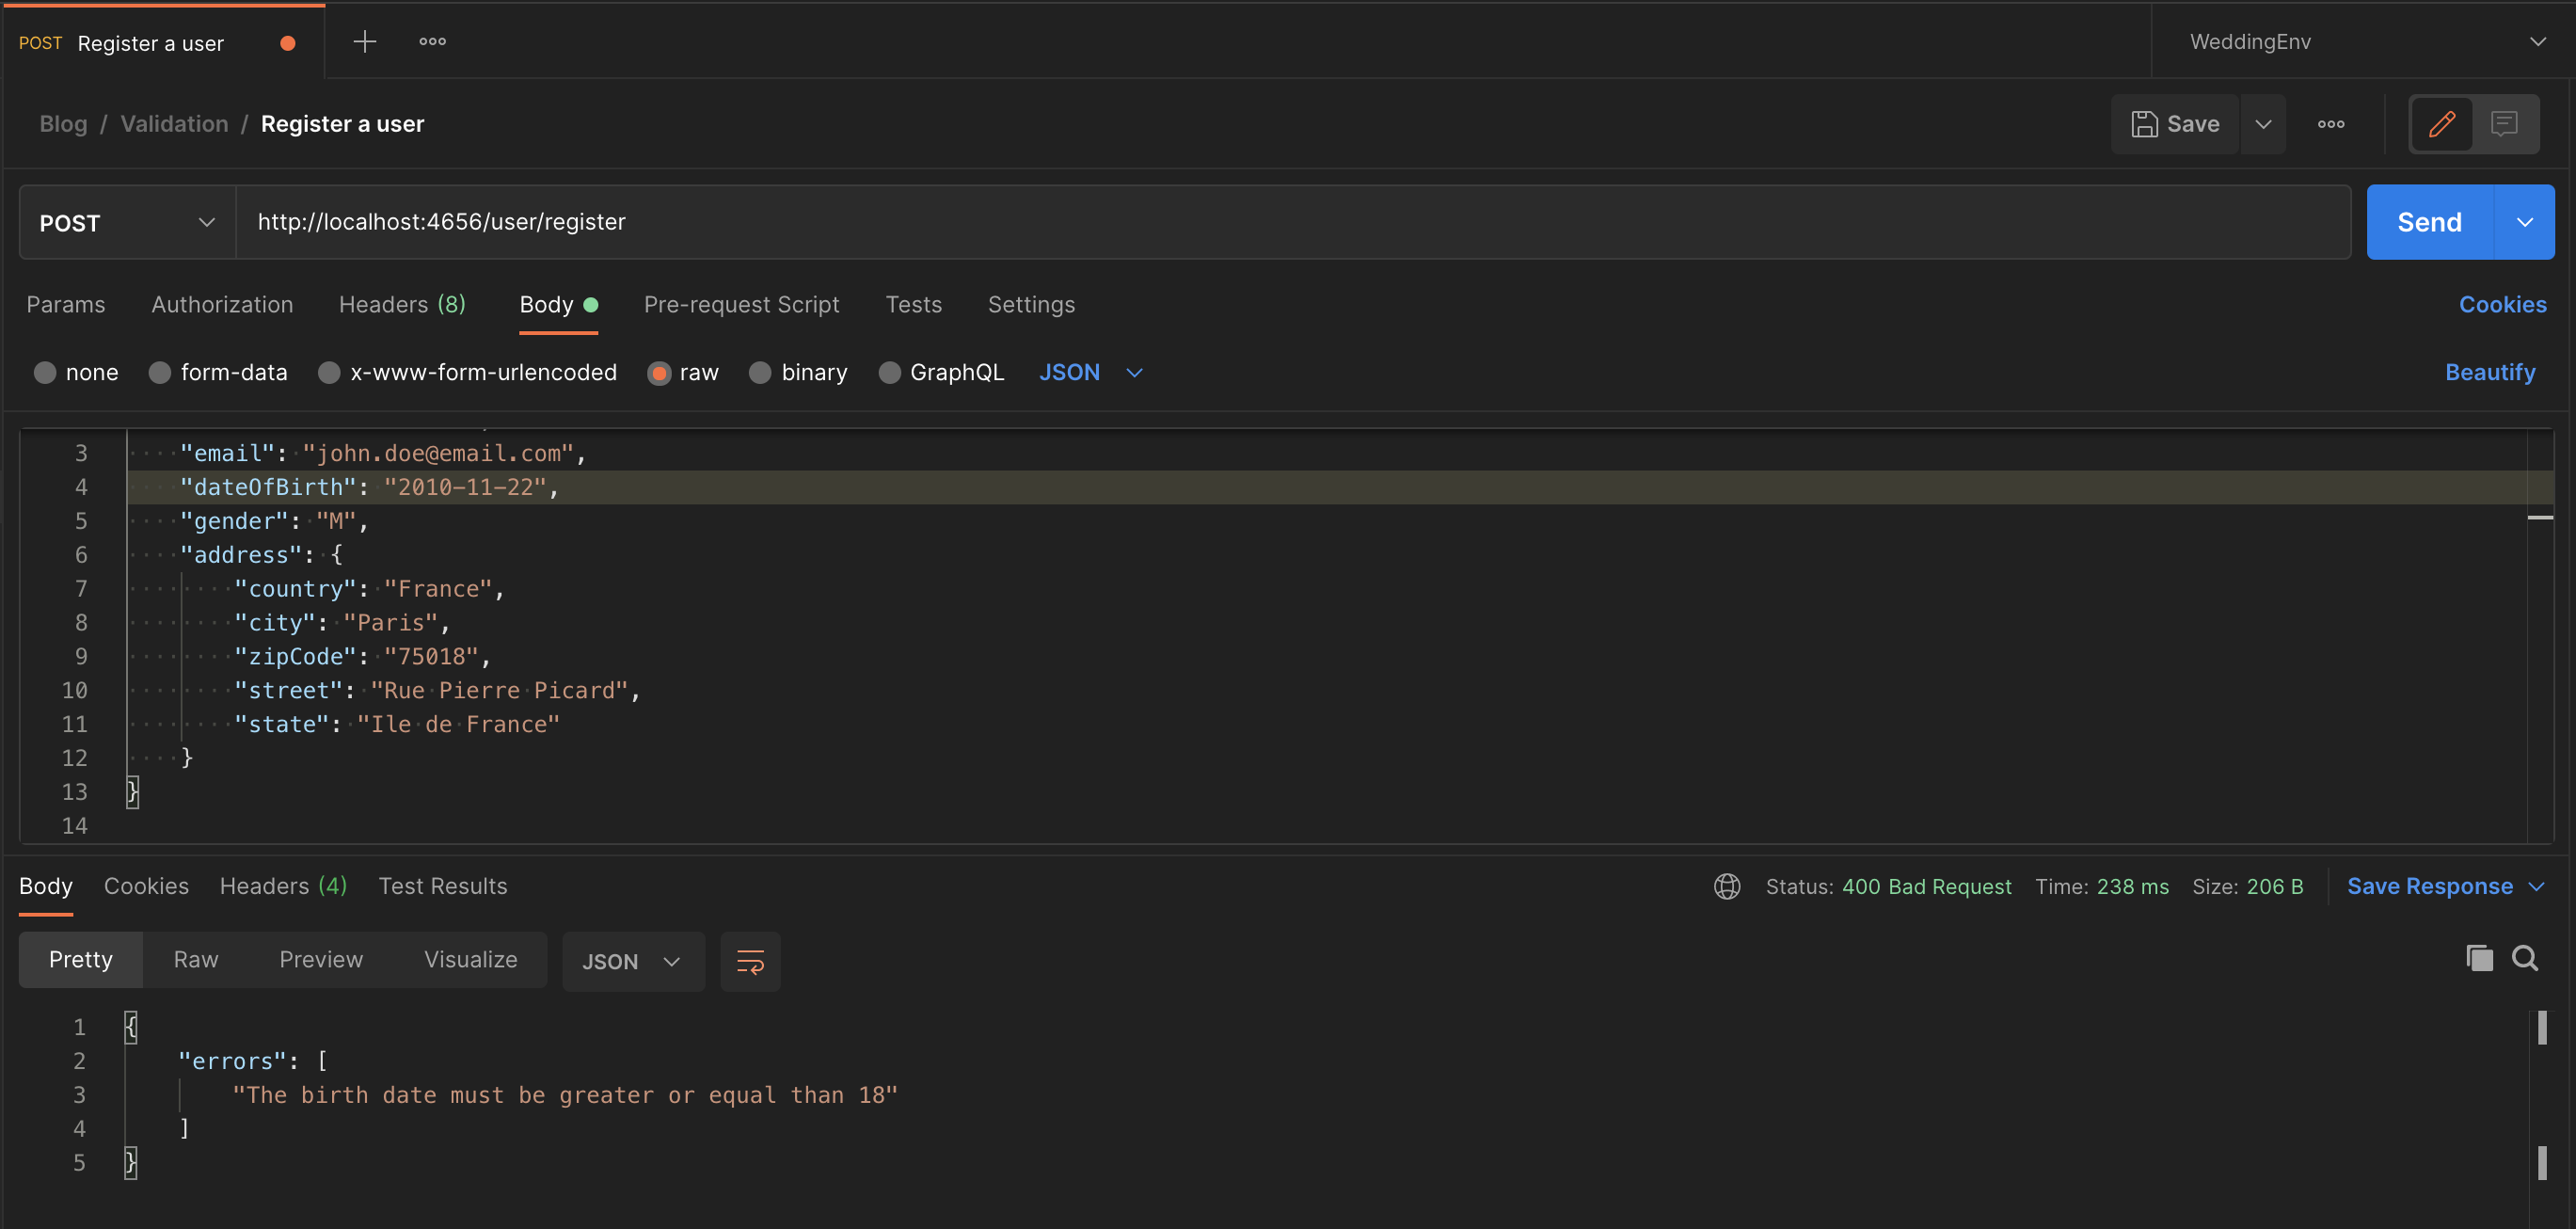Open request documentation comments icon
This screenshot has height=1229, width=2576.
point(2504,123)
